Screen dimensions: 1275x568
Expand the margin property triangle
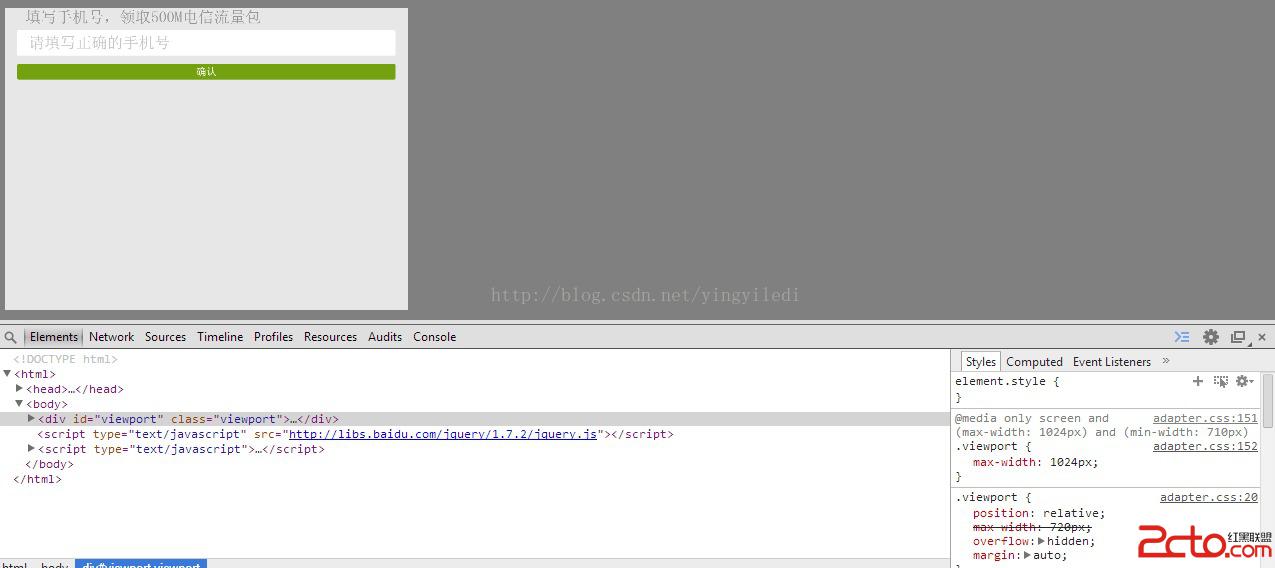tap(1028, 555)
